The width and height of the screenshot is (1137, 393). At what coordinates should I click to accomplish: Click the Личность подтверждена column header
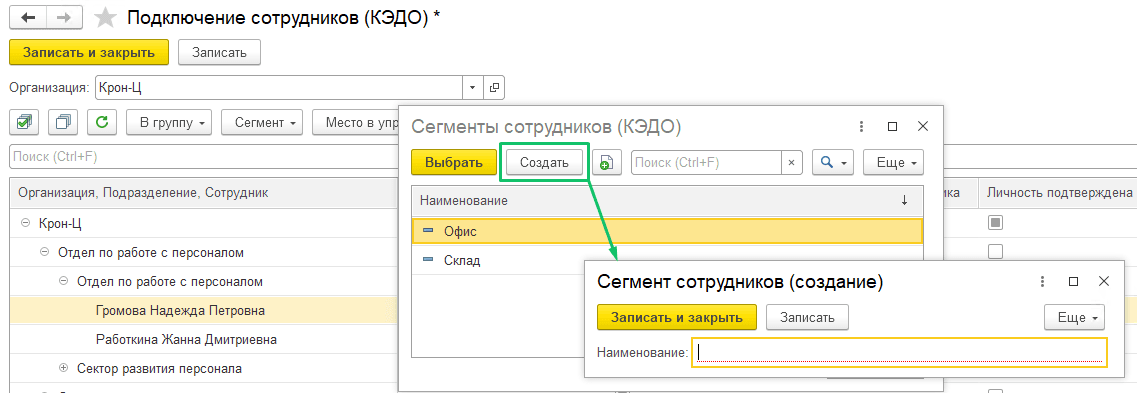click(1059, 193)
